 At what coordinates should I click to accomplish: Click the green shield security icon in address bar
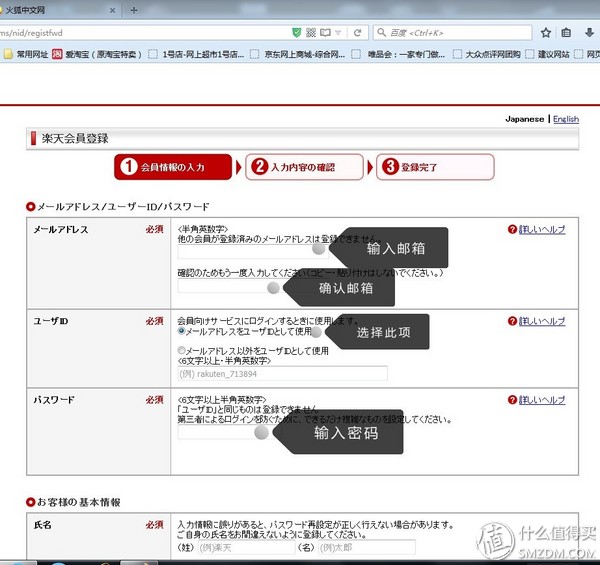tap(297, 33)
